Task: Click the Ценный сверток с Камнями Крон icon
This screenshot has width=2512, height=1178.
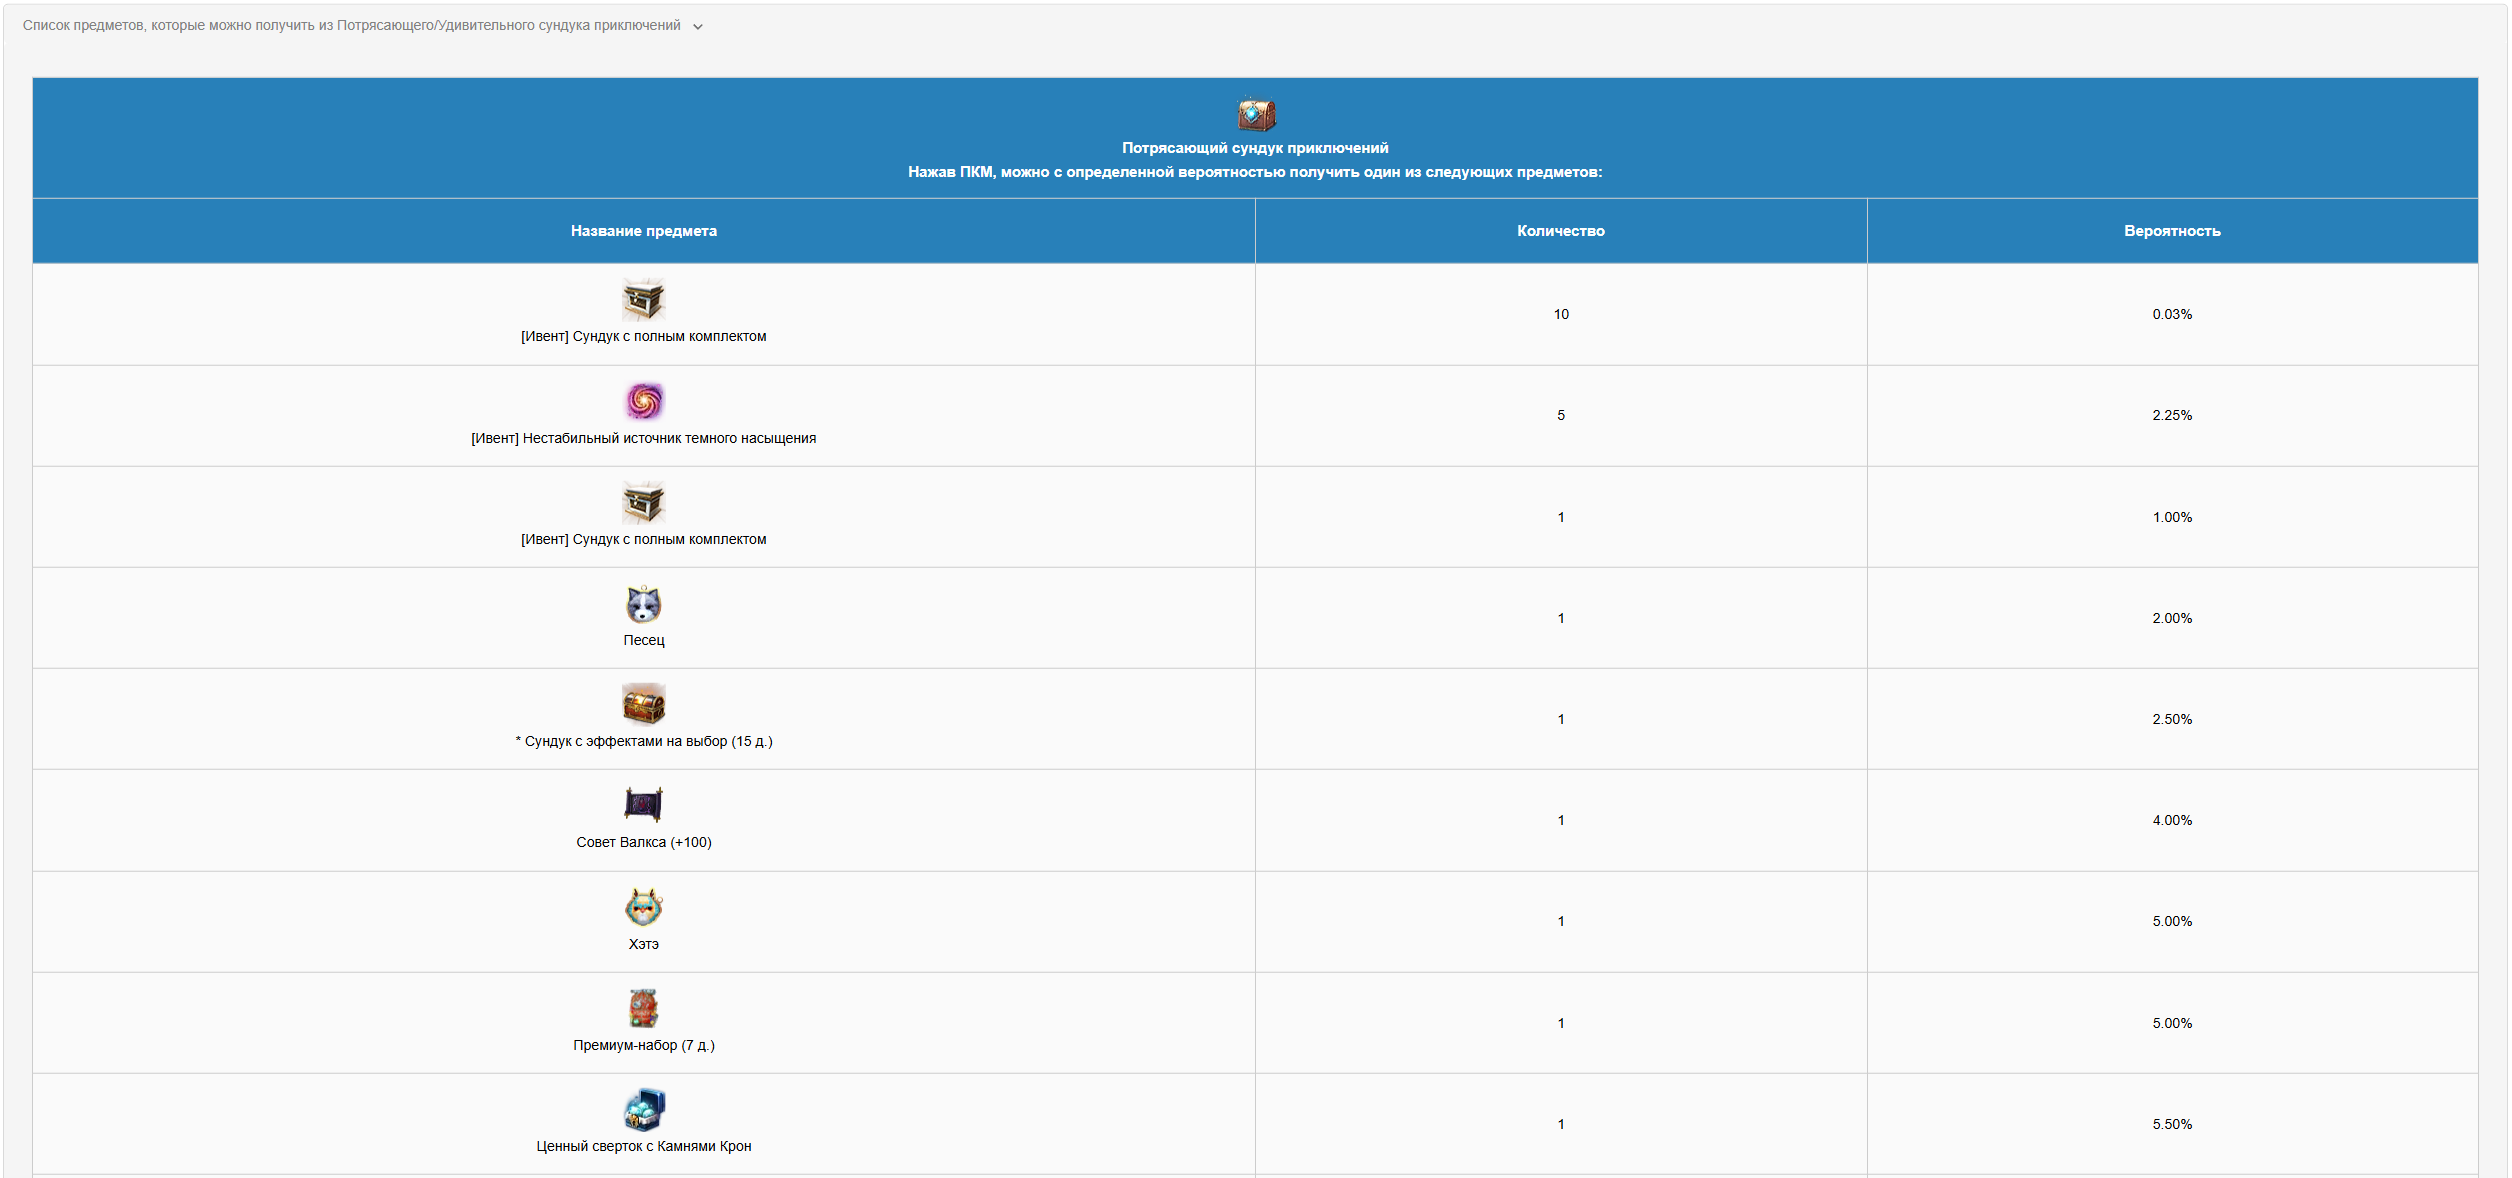Action: (643, 1109)
